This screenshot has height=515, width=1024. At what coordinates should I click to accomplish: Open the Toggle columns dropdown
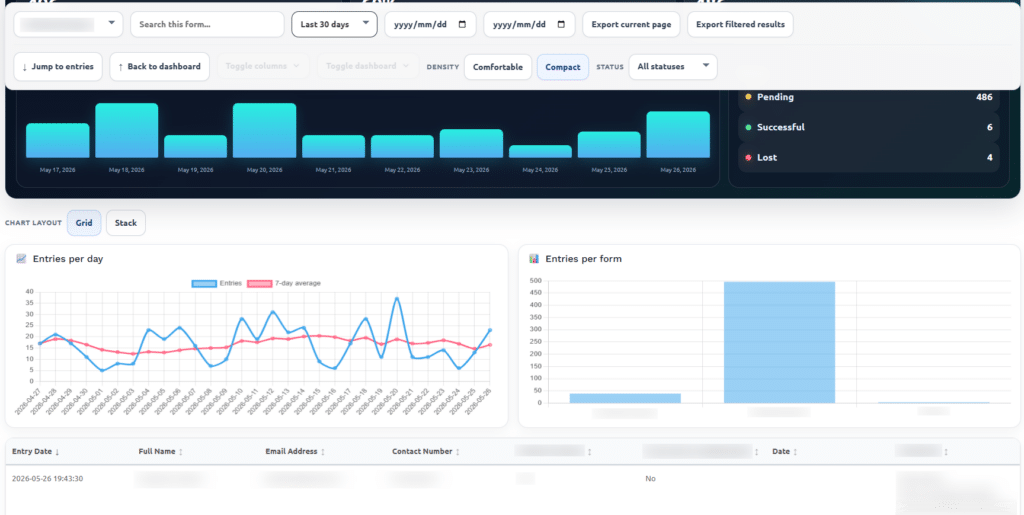263,66
